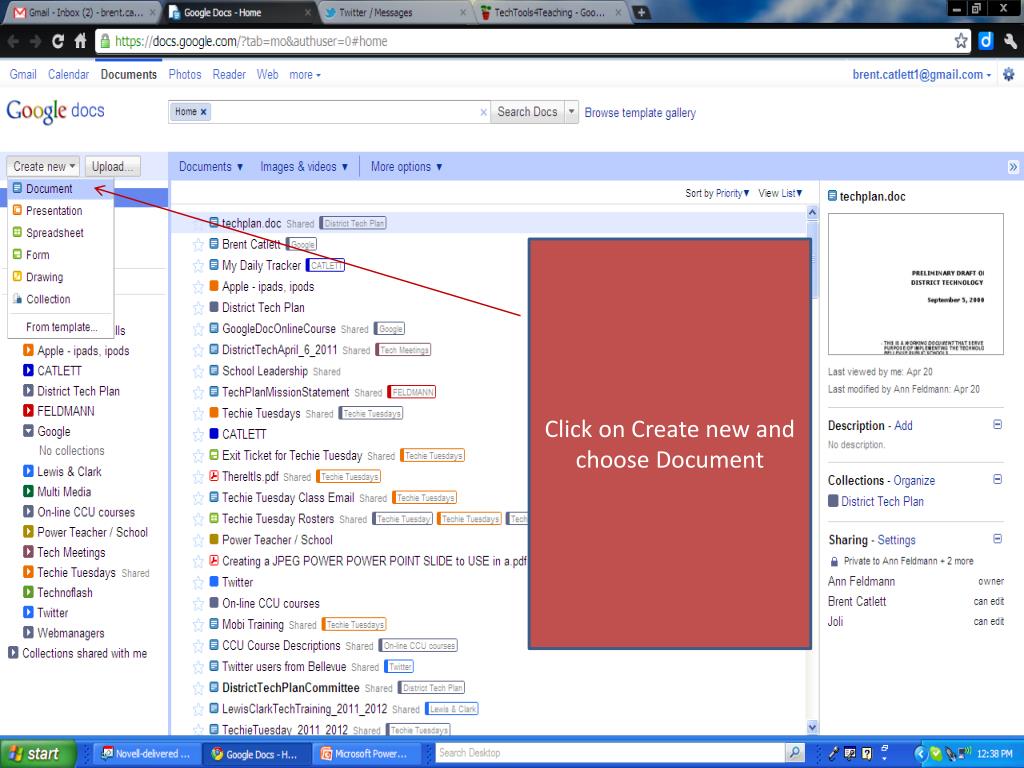Screen dimensions: 1024x768
Task: Expand Collections shared with me
Action: point(13,653)
